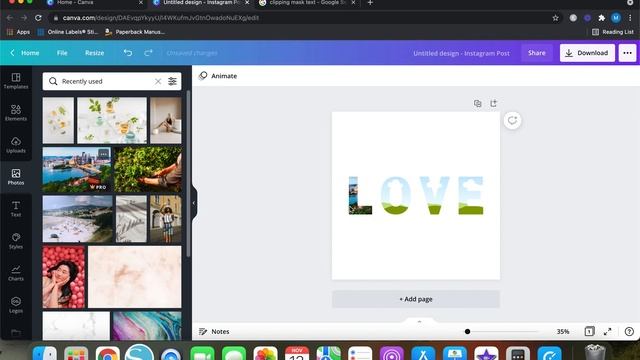640x360 pixels.
Task: Open the Text panel
Action: point(16,209)
